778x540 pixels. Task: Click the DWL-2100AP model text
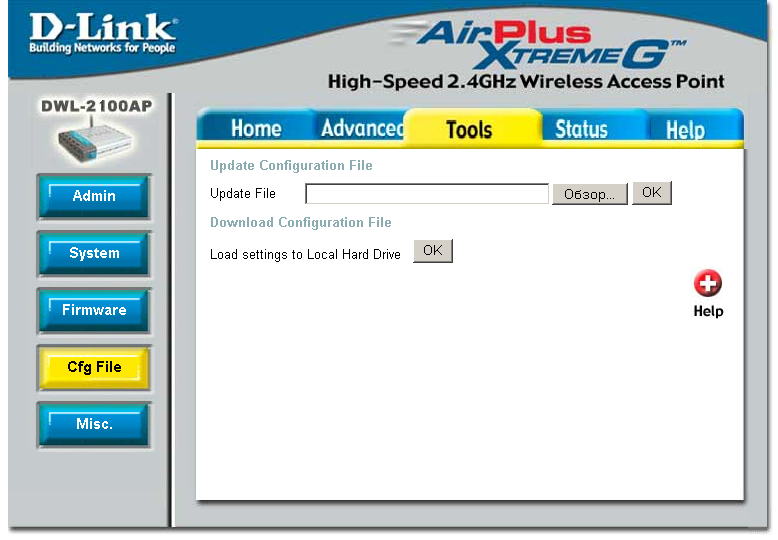(x=96, y=106)
